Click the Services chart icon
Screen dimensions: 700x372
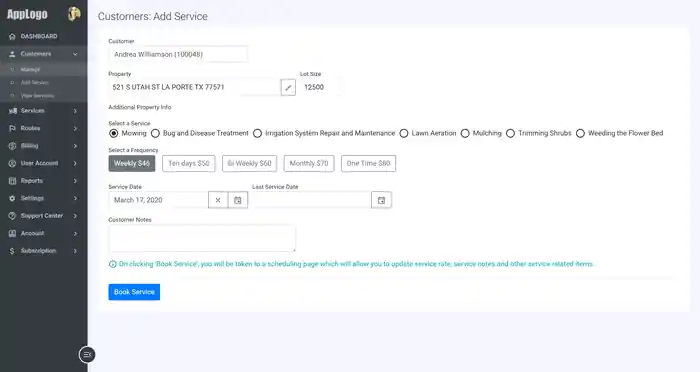[12, 111]
